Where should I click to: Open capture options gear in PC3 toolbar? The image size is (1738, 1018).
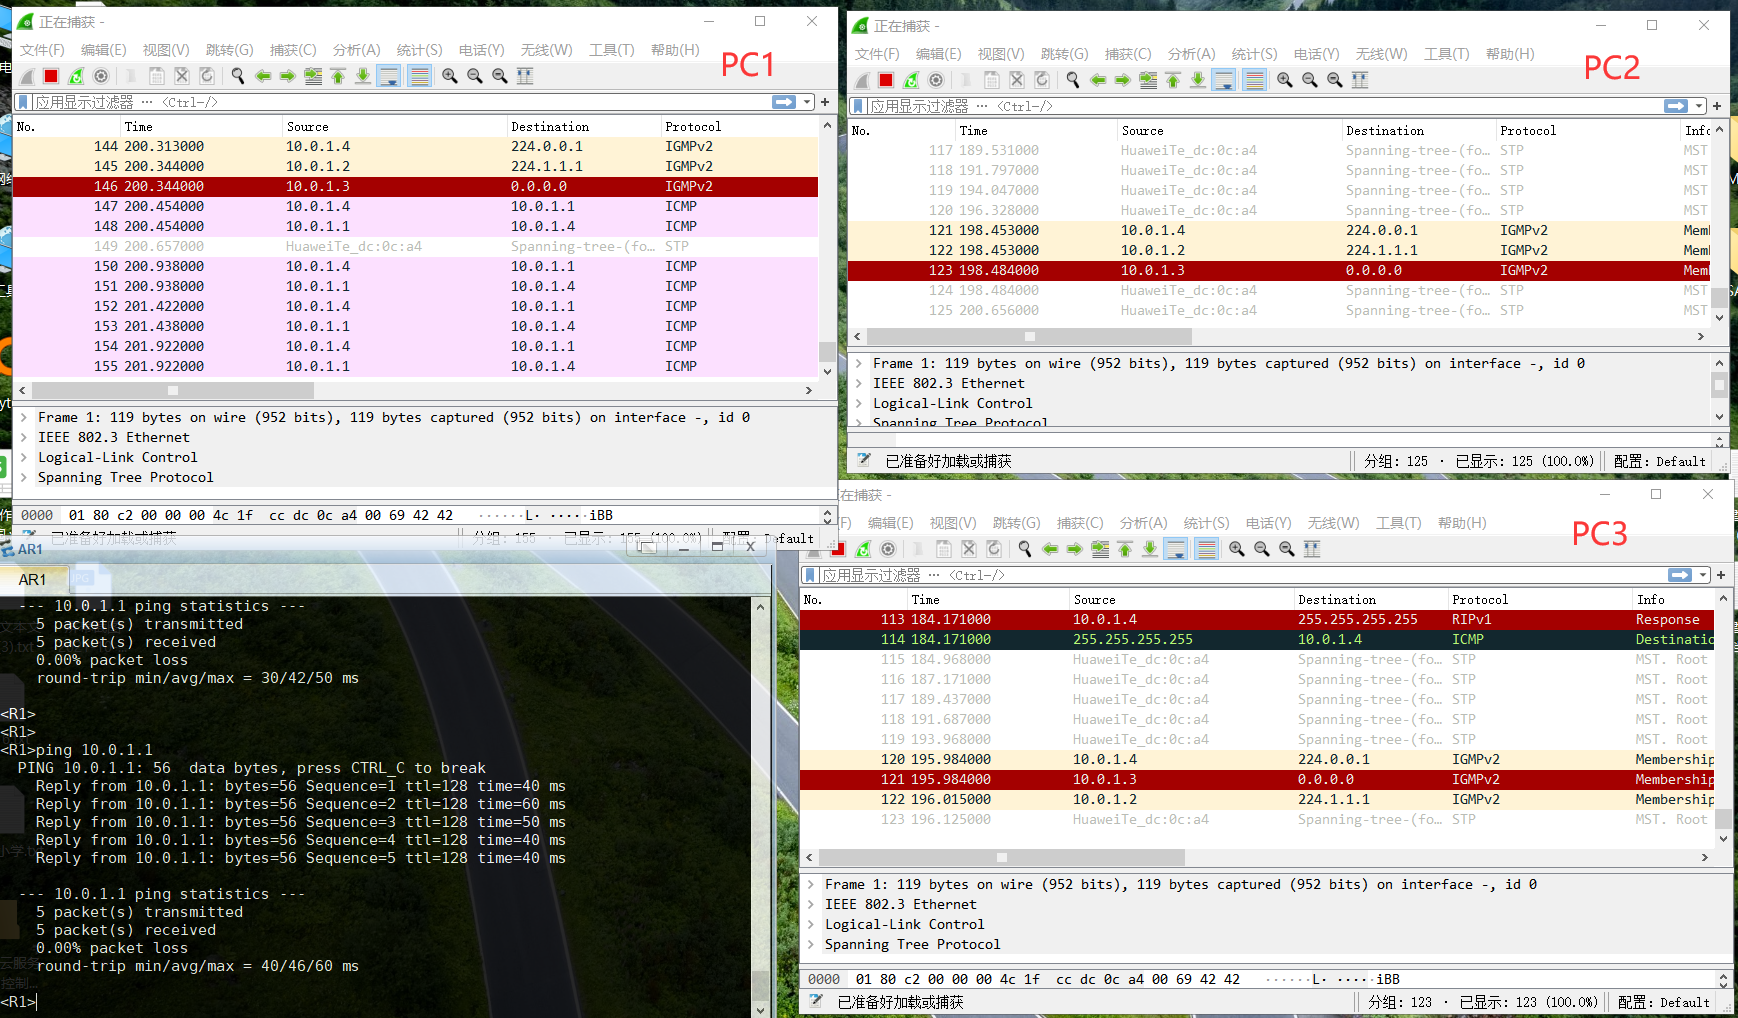[888, 549]
